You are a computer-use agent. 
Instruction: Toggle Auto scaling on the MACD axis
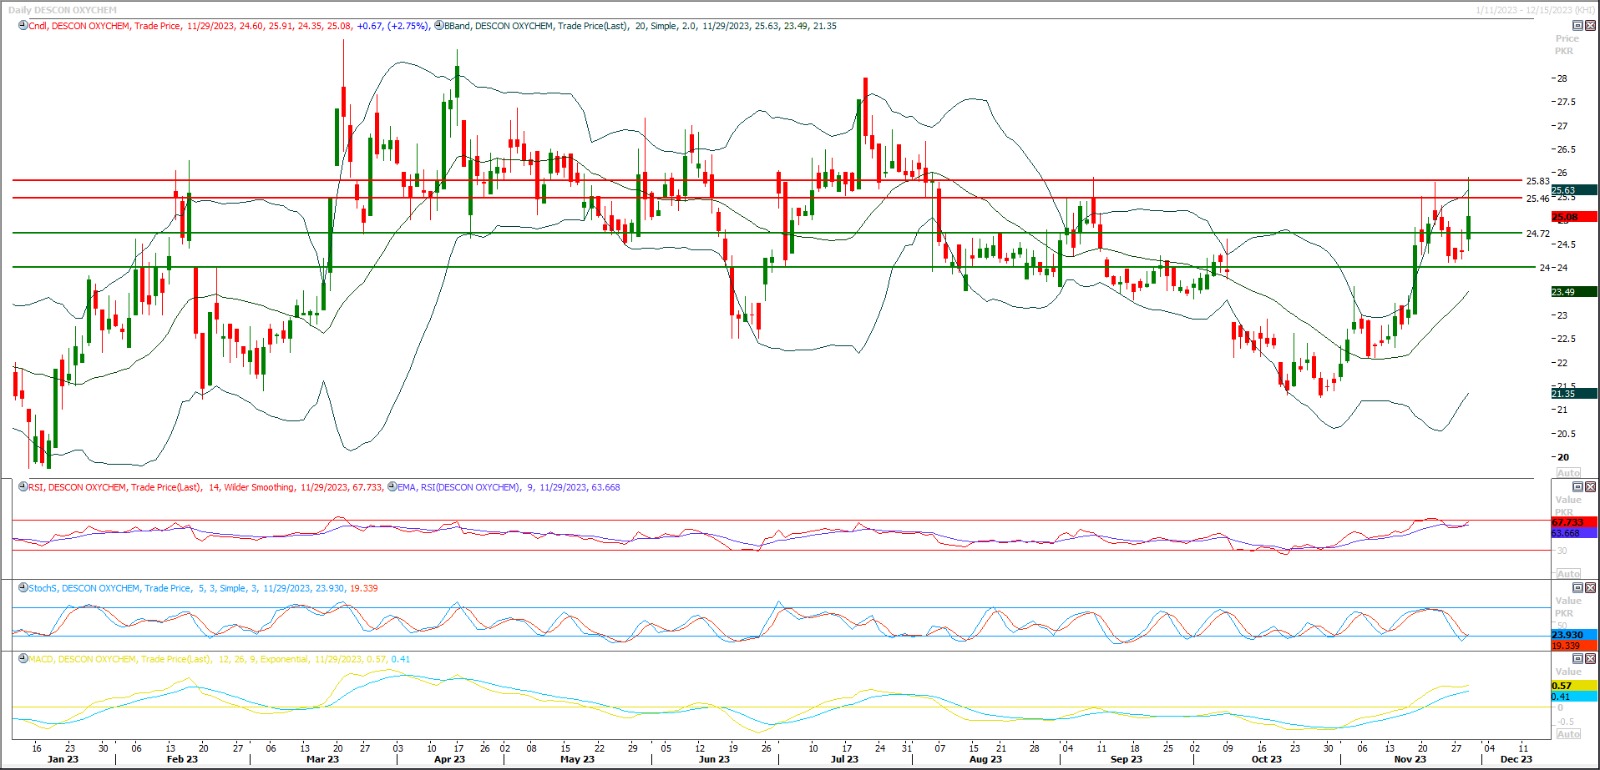(x=1568, y=734)
